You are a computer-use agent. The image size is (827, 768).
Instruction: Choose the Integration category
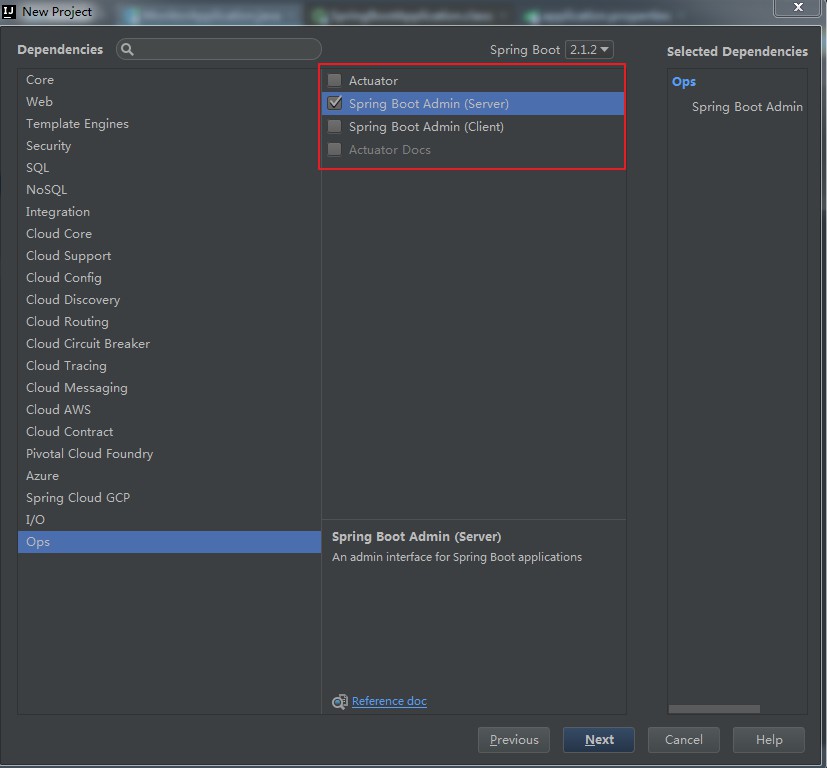click(x=169, y=212)
